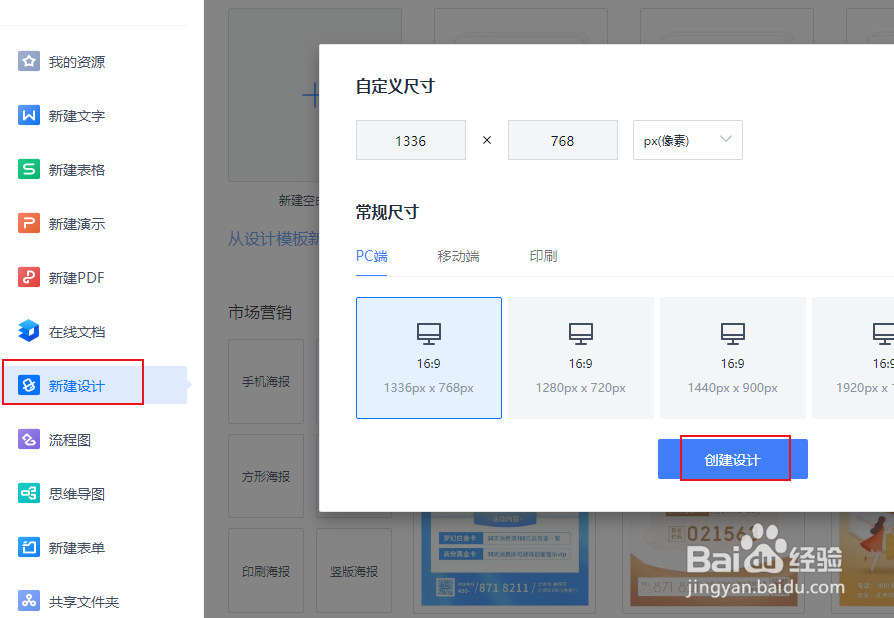Click the 方形海报 category button
This screenshot has width=894, height=618.
click(x=266, y=476)
